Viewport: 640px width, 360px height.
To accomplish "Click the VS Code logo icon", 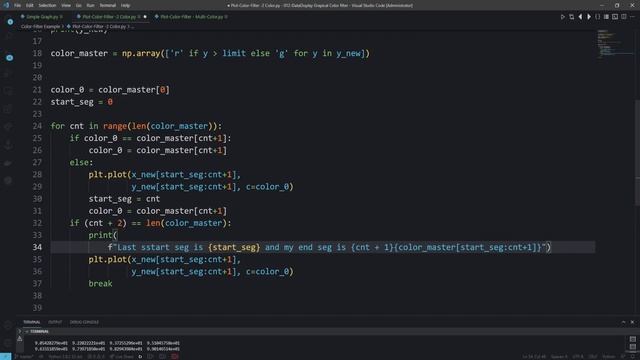I will (6, 5).
